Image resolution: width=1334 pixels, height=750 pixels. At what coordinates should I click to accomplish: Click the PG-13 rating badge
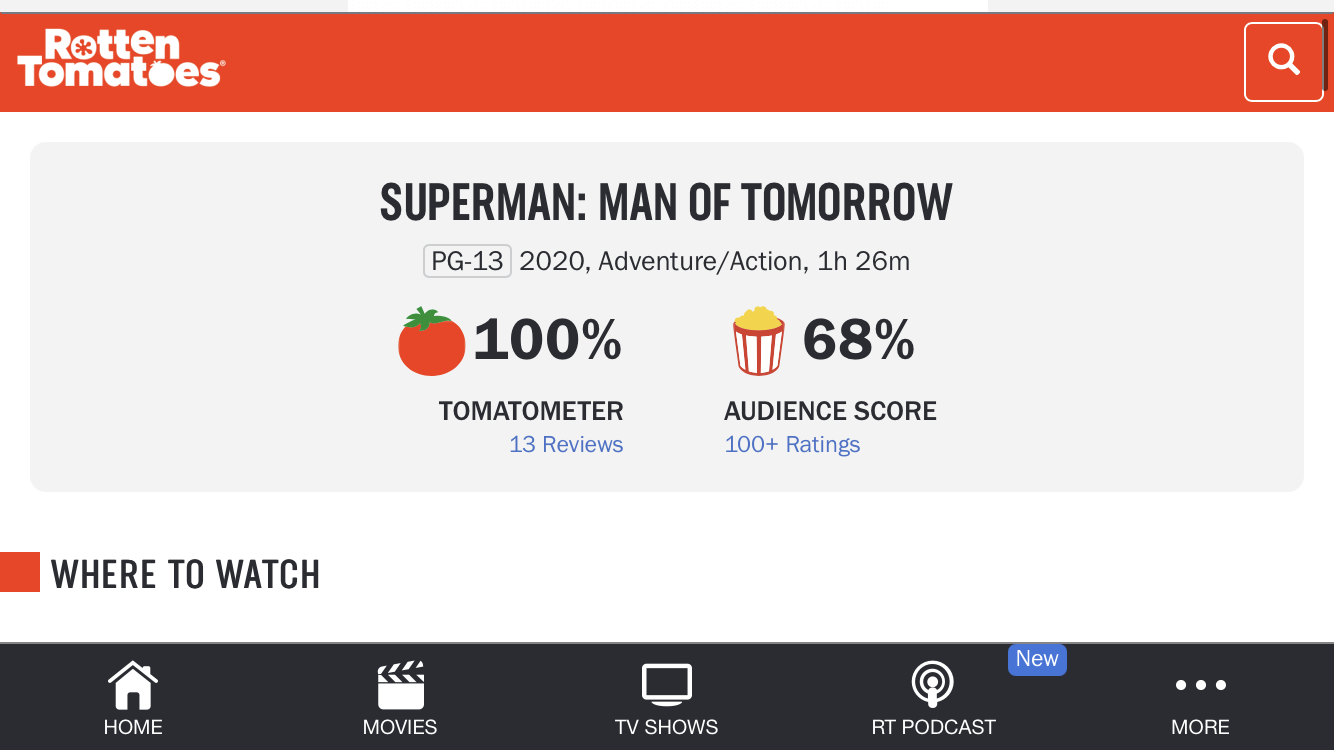[x=467, y=262]
